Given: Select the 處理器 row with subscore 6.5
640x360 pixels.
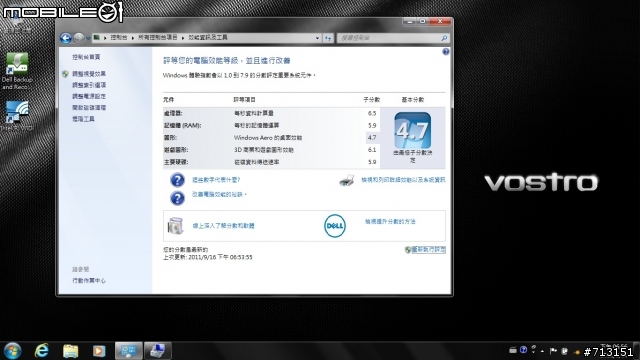Looking at the screenshot, I should pos(271,113).
